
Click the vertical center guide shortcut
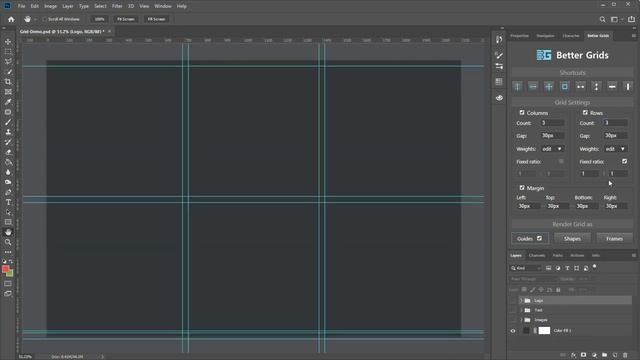coord(518,87)
